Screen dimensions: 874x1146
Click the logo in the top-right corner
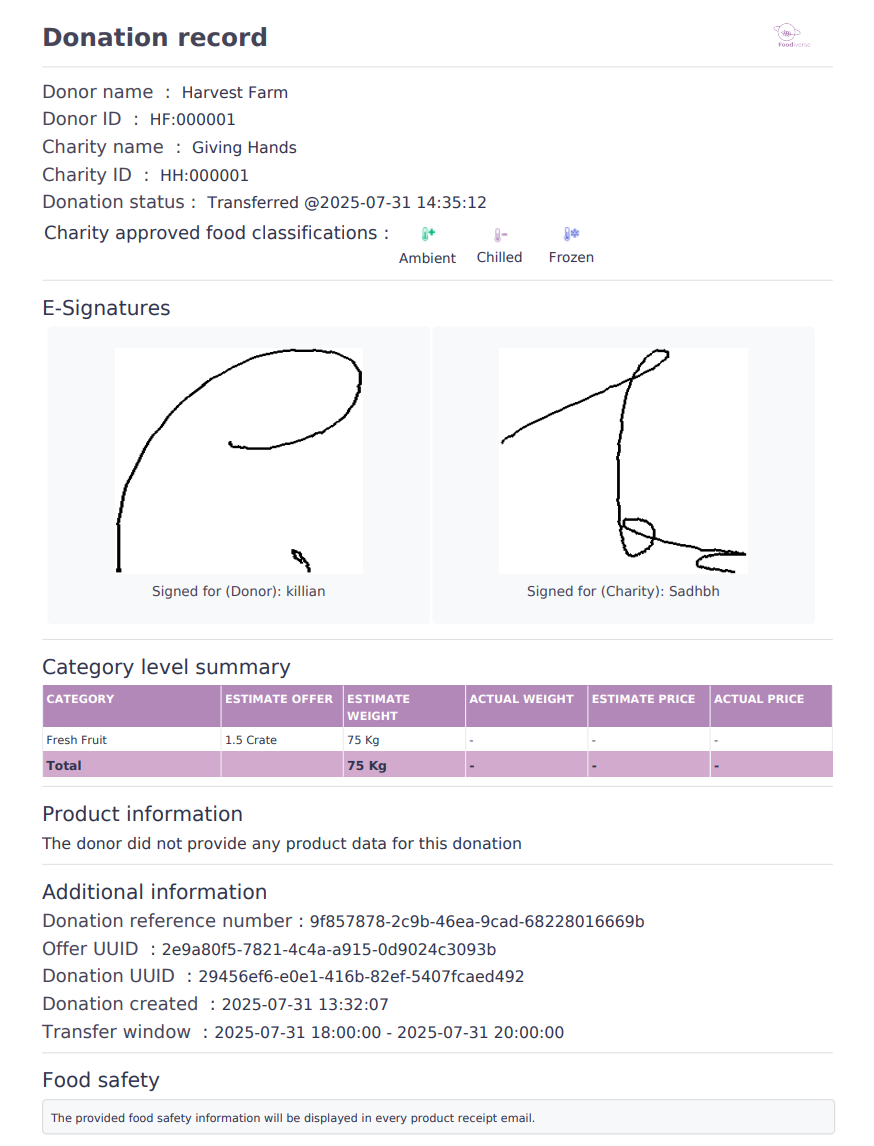coord(795,37)
